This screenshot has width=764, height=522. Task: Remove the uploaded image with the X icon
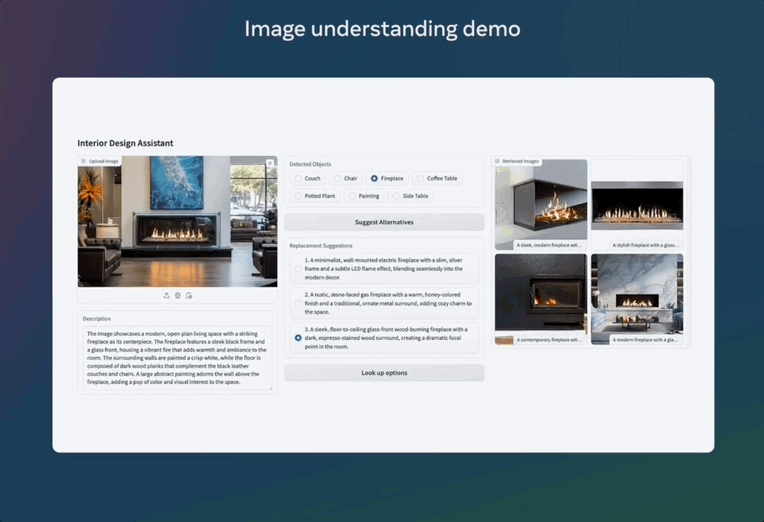[269, 162]
